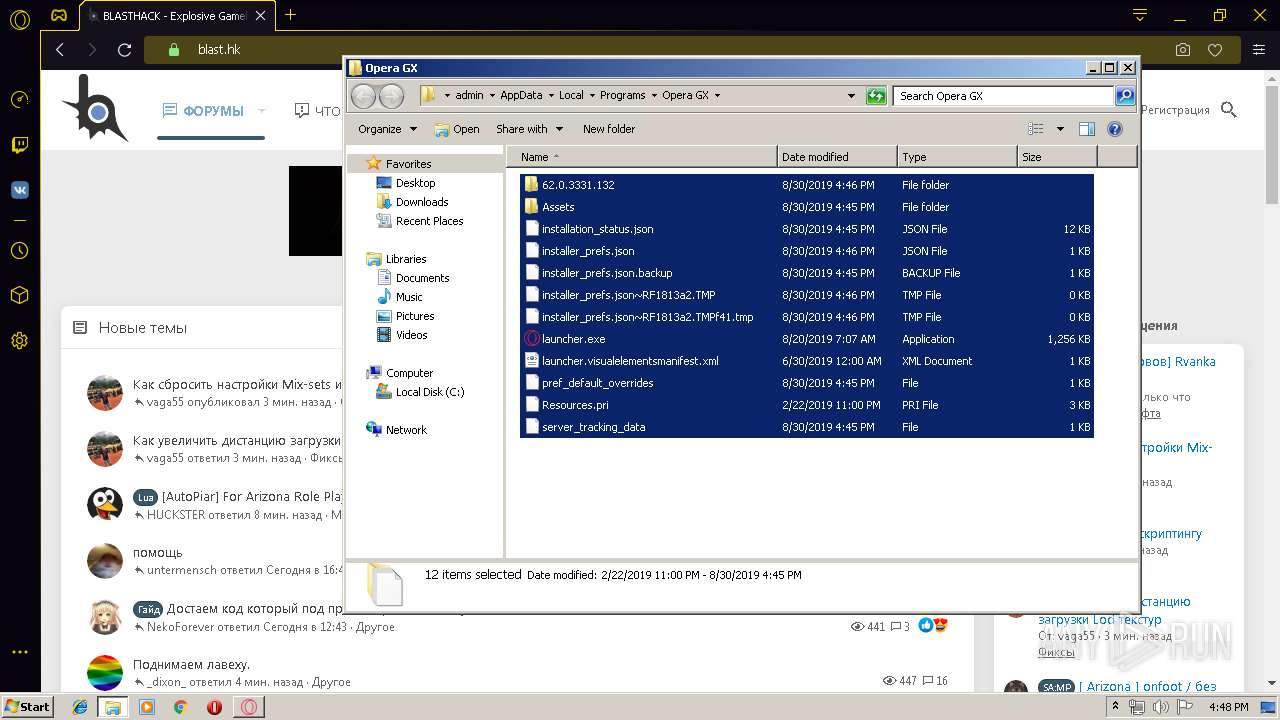The width and height of the screenshot is (1280, 720).
Task: Expand Opera GX breadcrumb arrow
Action: pyautogui.click(x=717, y=96)
